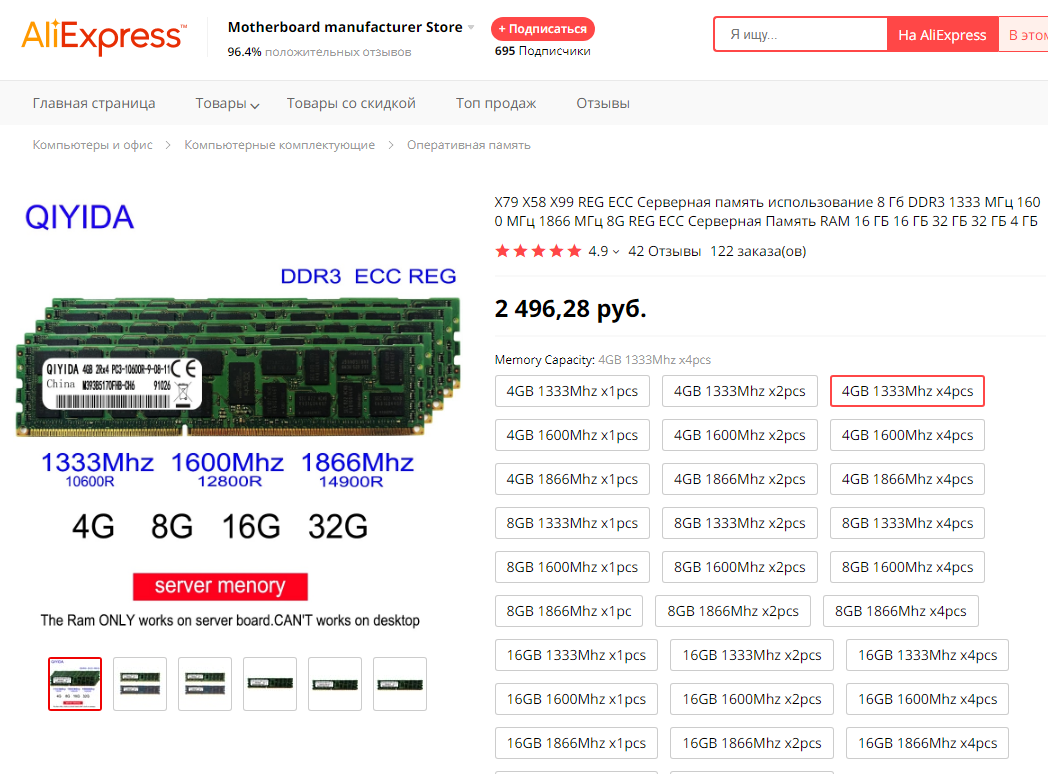
Task: Search within this store button 'В этом'
Action: coord(1024,34)
